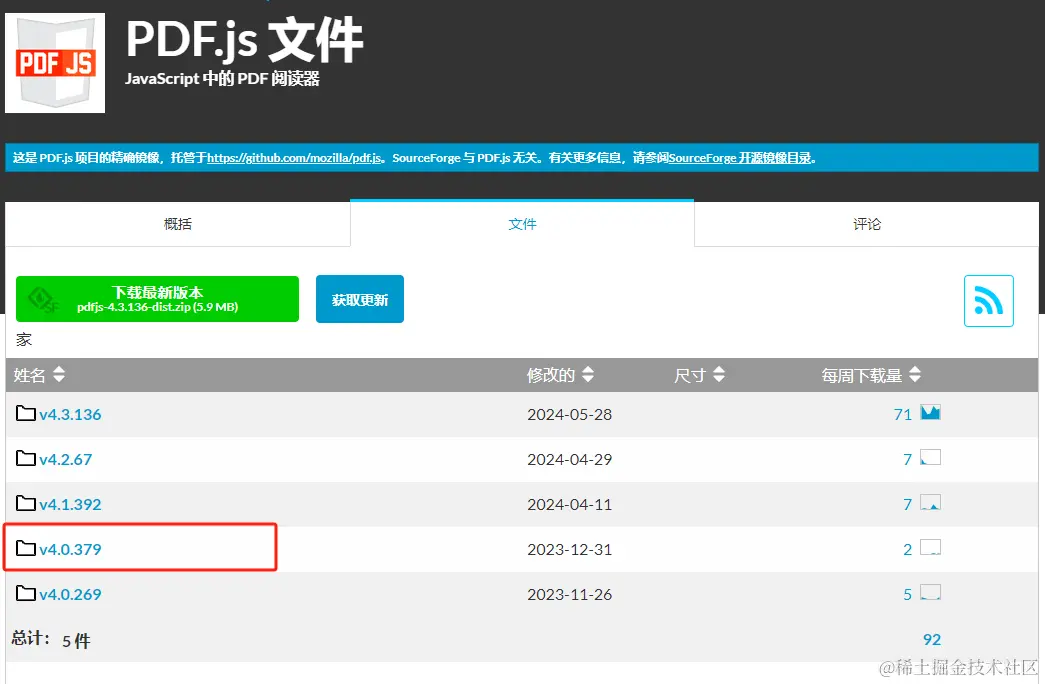This screenshot has height=684, width=1045.
Task: Open the SourceForge 开源镜像目录 link
Action: 740,158
